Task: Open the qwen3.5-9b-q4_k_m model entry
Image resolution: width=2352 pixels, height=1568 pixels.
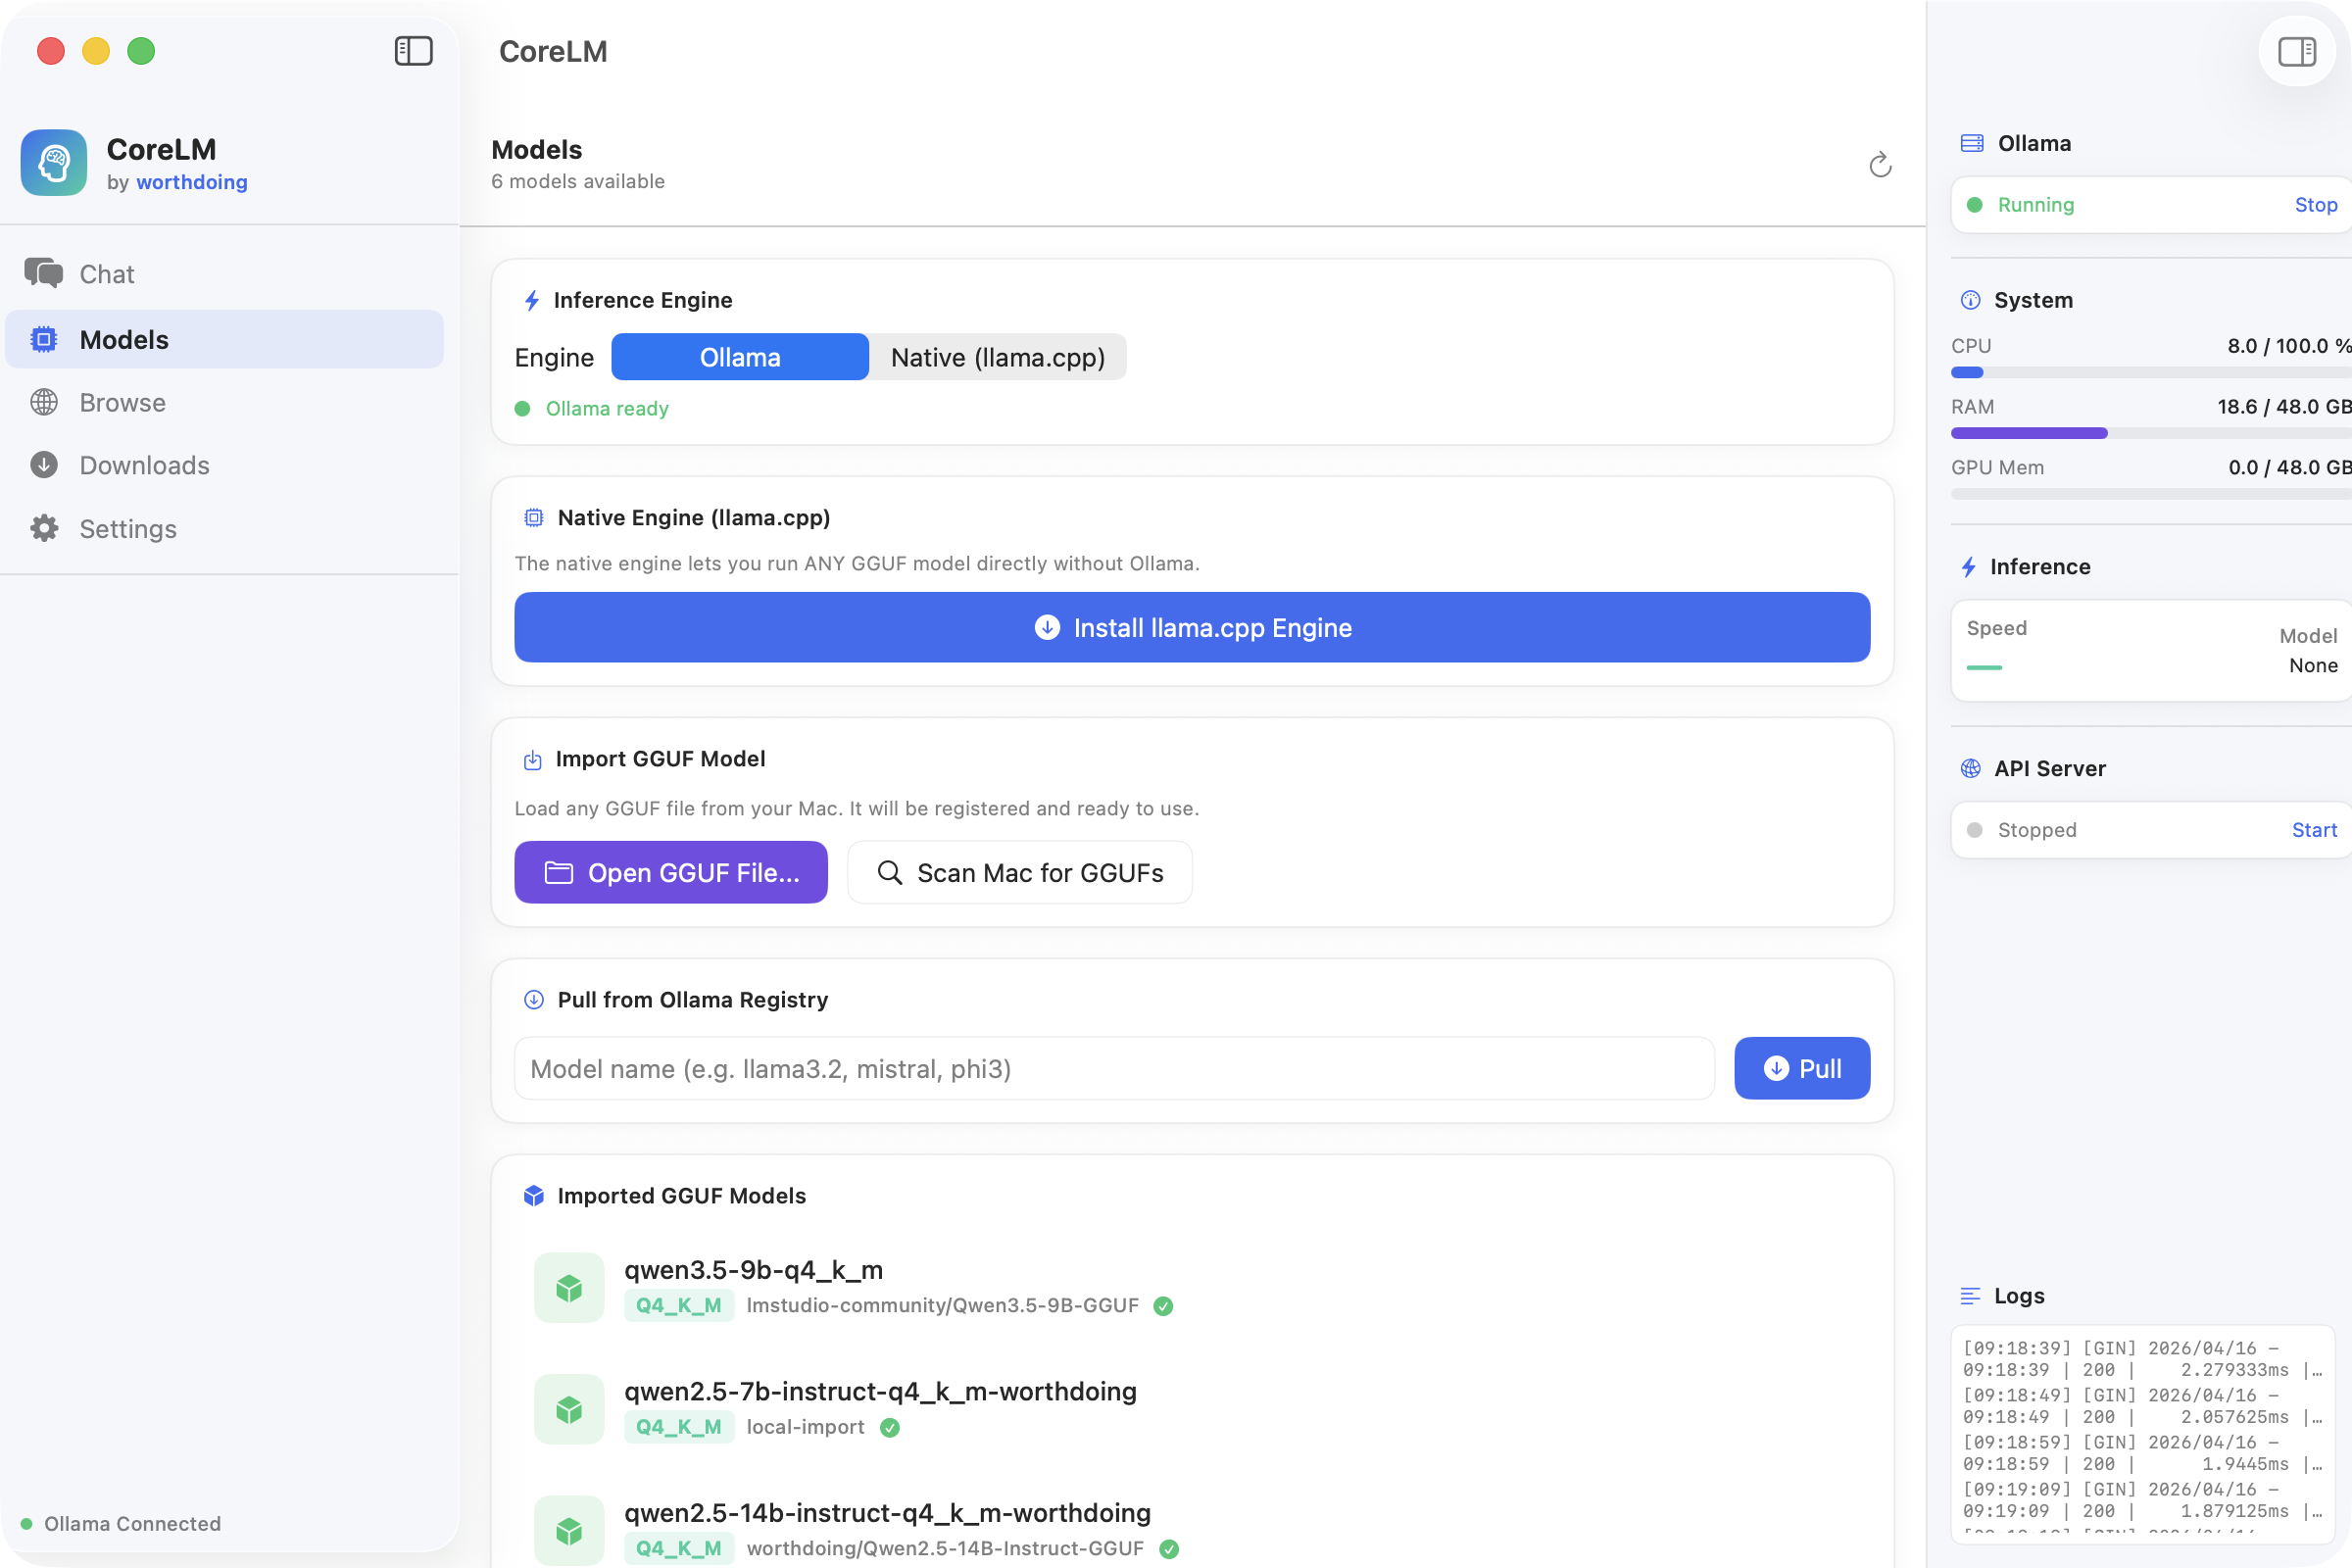Action: click(x=754, y=1269)
